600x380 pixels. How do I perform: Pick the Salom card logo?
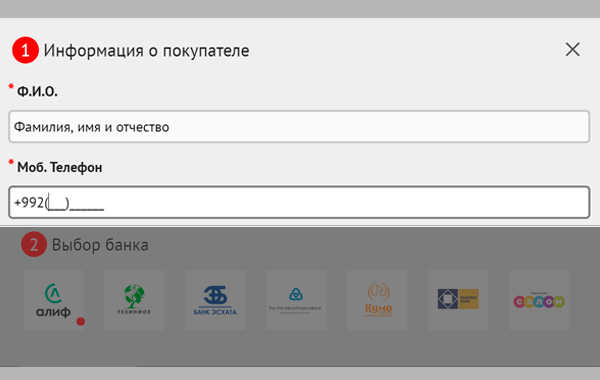tap(539, 300)
